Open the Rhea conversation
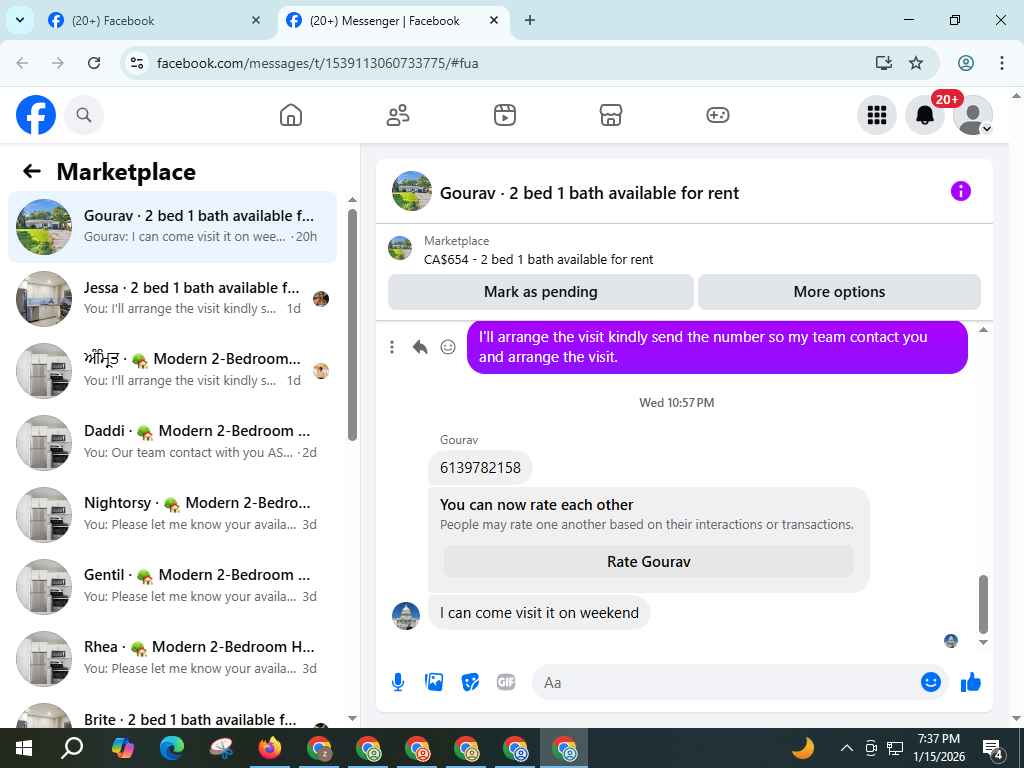Image resolution: width=1024 pixels, height=768 pixels. 172,658
